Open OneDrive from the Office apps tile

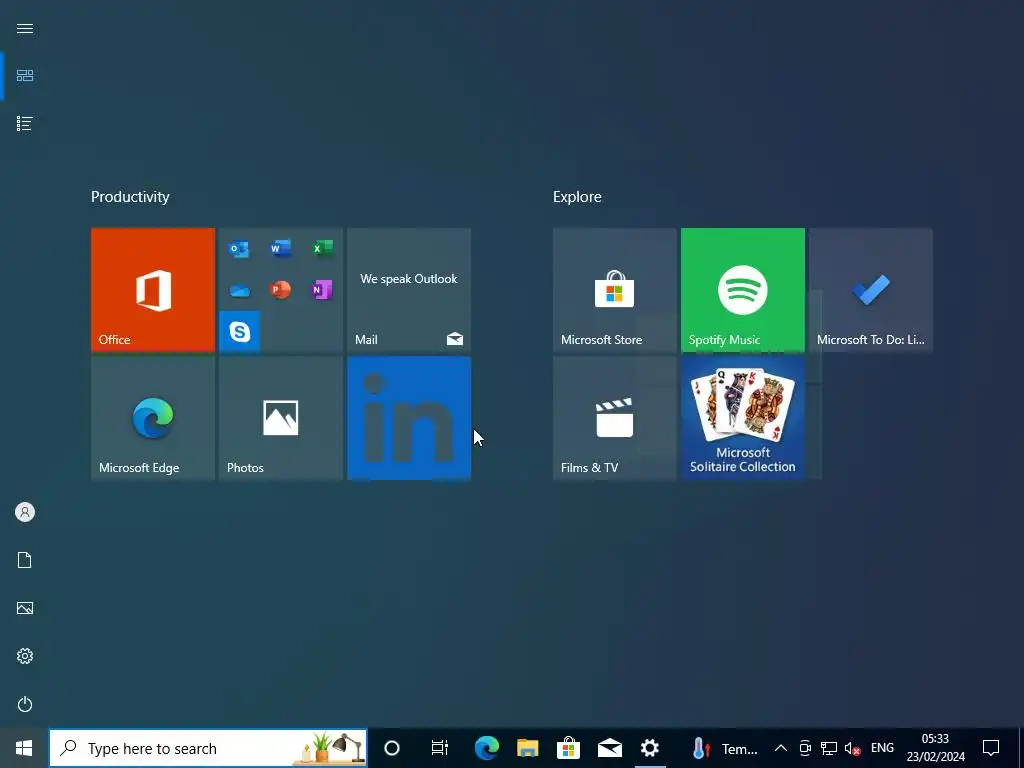click(239, 290)
